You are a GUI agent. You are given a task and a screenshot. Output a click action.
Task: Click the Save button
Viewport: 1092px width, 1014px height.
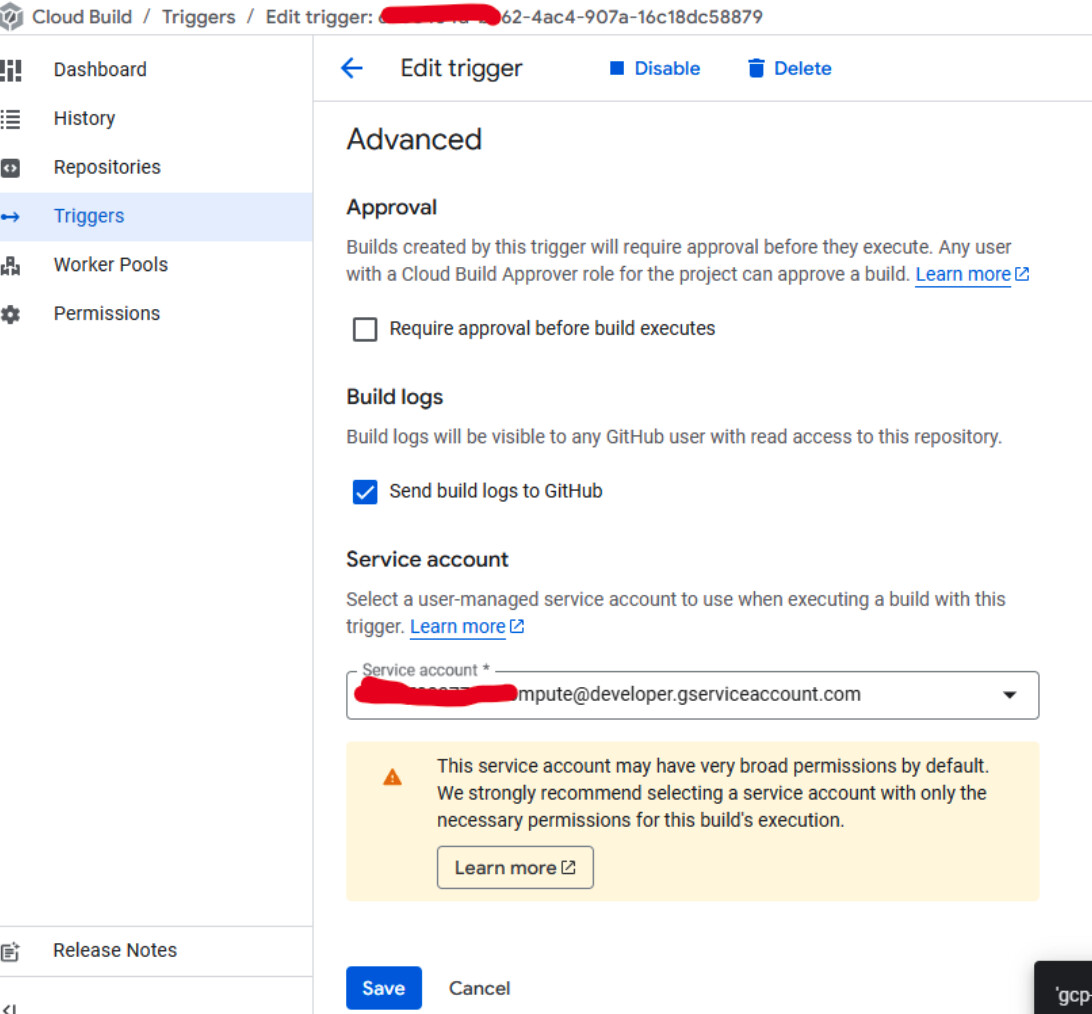tap(383, 988)
